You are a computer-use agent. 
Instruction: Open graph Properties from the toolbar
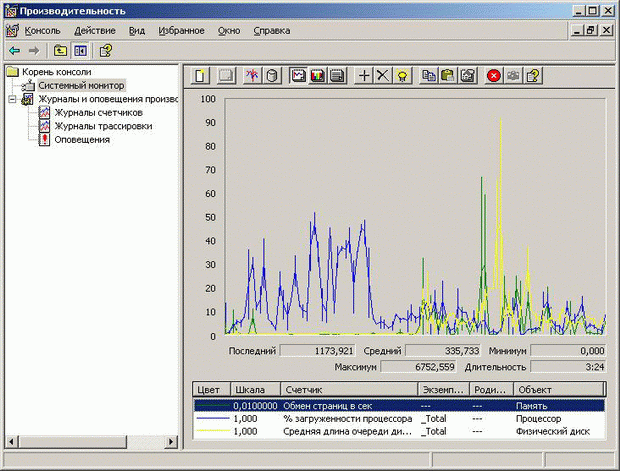467,75
